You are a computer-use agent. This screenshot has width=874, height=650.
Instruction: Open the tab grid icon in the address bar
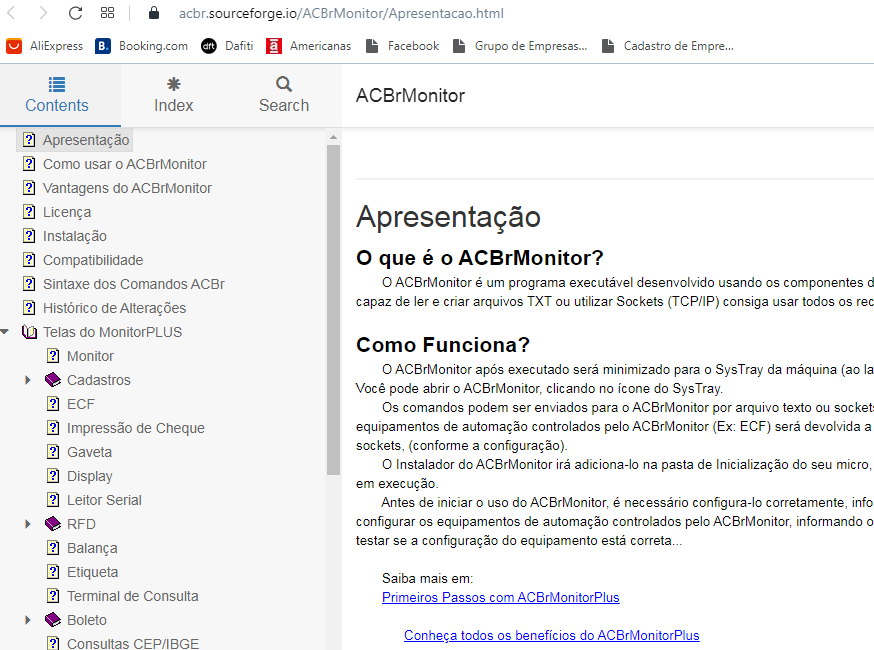point(108,13)
